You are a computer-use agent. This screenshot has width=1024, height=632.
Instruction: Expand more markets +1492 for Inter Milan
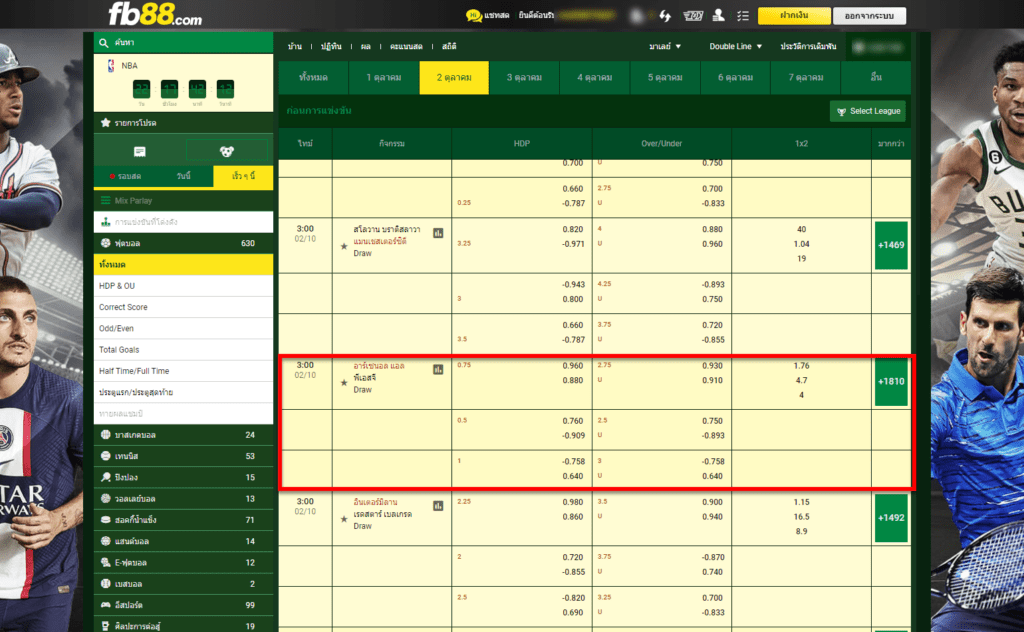click(891, 518)
